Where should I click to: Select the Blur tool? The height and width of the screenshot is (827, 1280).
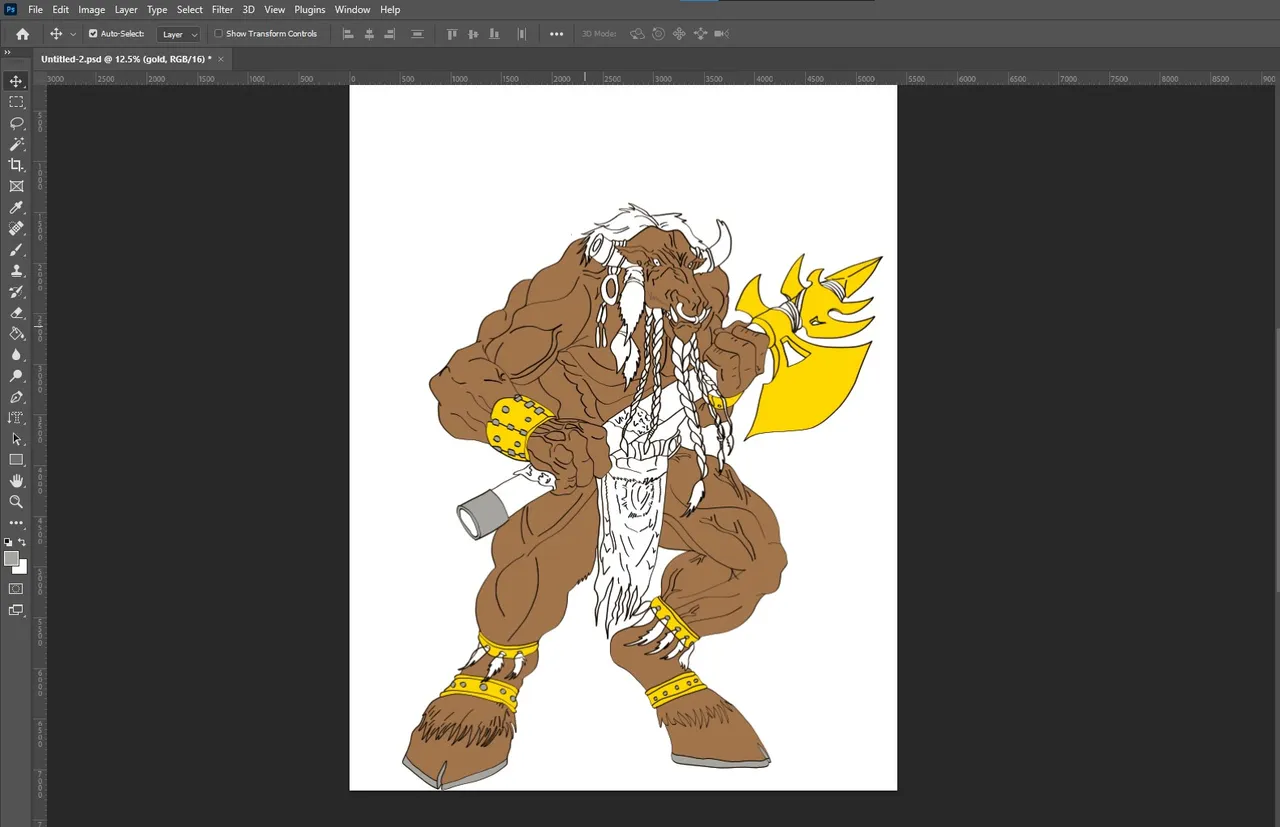[16, 355]
